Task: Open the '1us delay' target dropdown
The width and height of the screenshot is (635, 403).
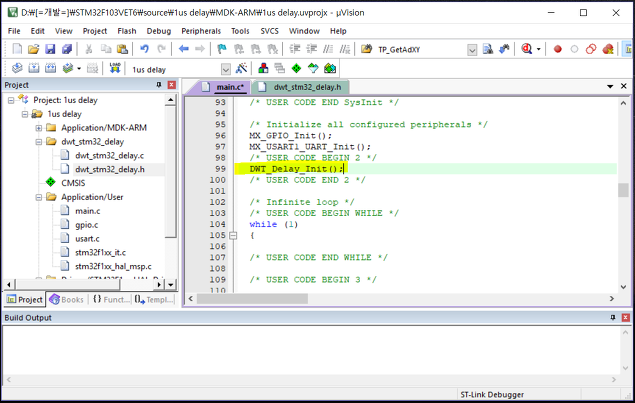Action: pos(226,69)
